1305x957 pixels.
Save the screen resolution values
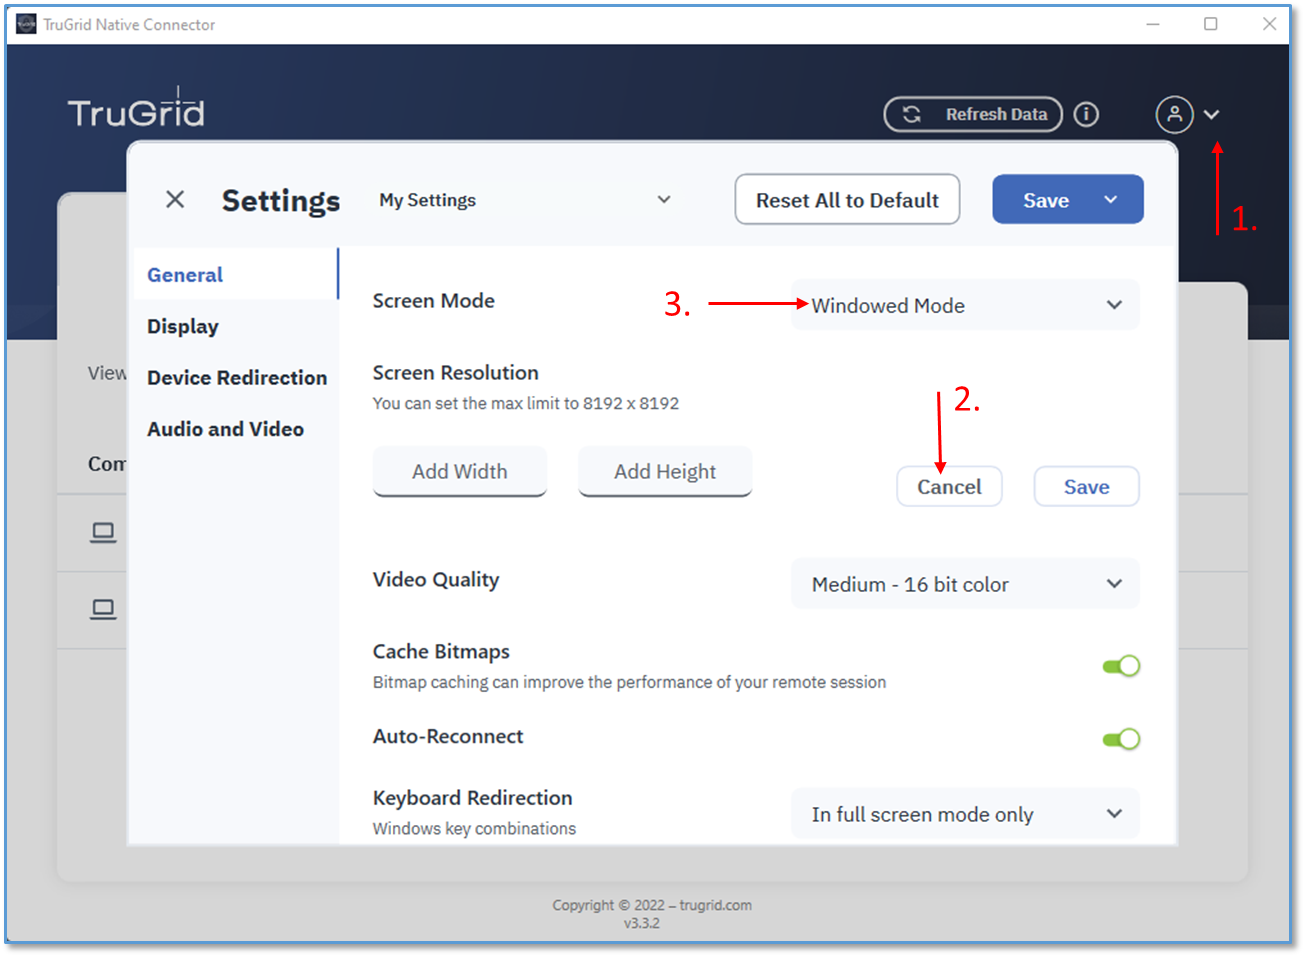point(1086,487)
